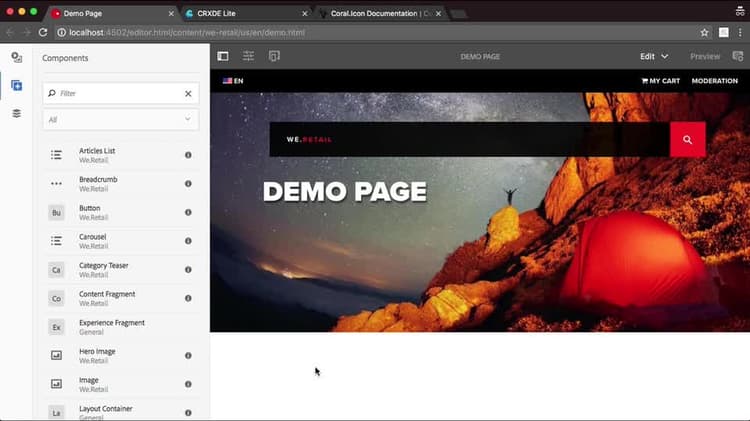The width and height of the screenshot is (750, 421).
Task: Click the DEMO PAGE hero title
Action: click(344, 192)
